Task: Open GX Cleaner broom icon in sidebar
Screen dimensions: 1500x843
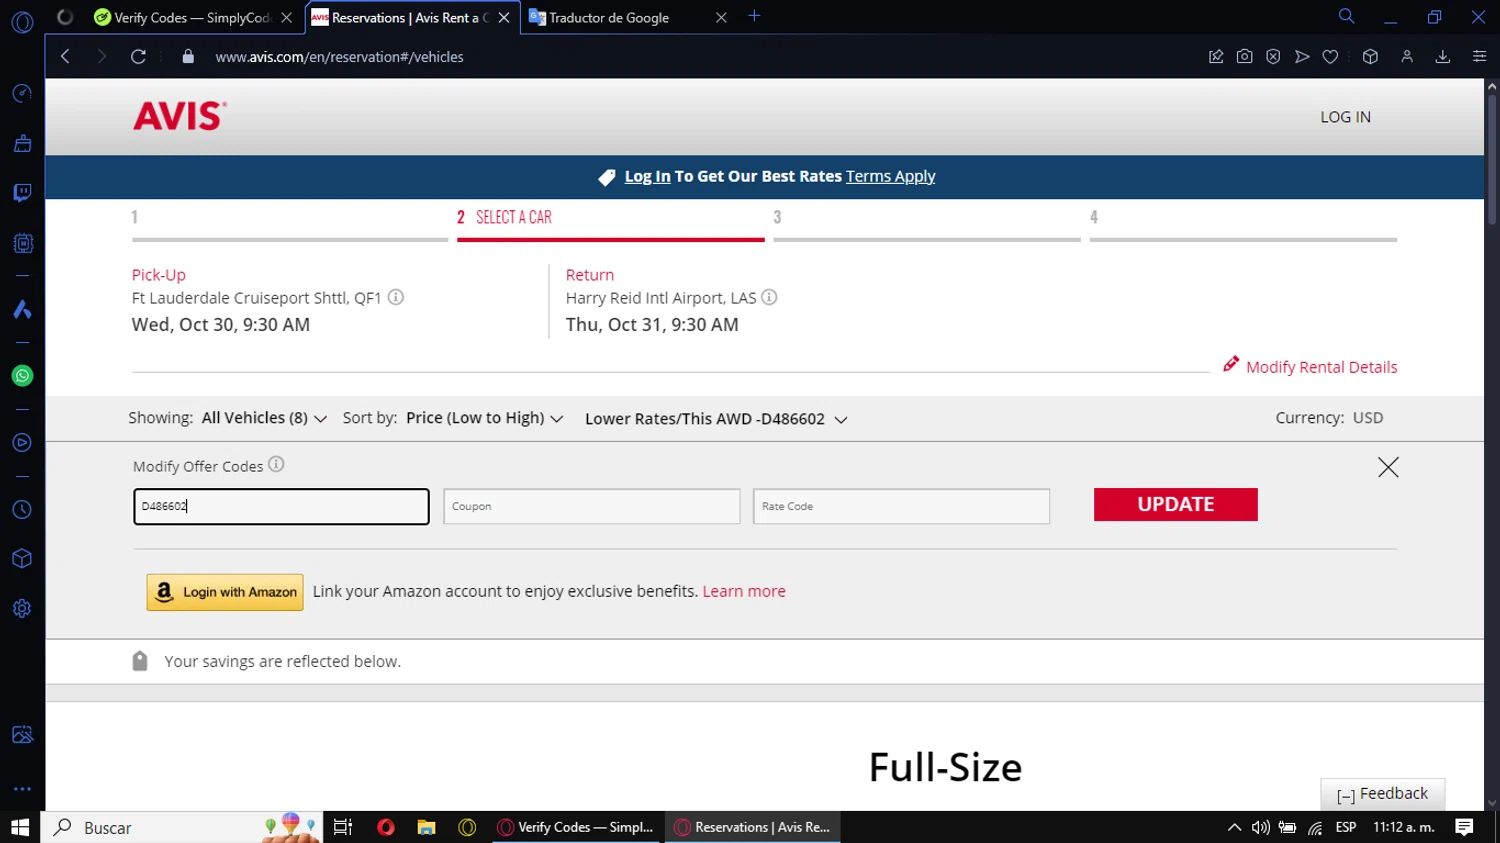Action: click(22, 143)
